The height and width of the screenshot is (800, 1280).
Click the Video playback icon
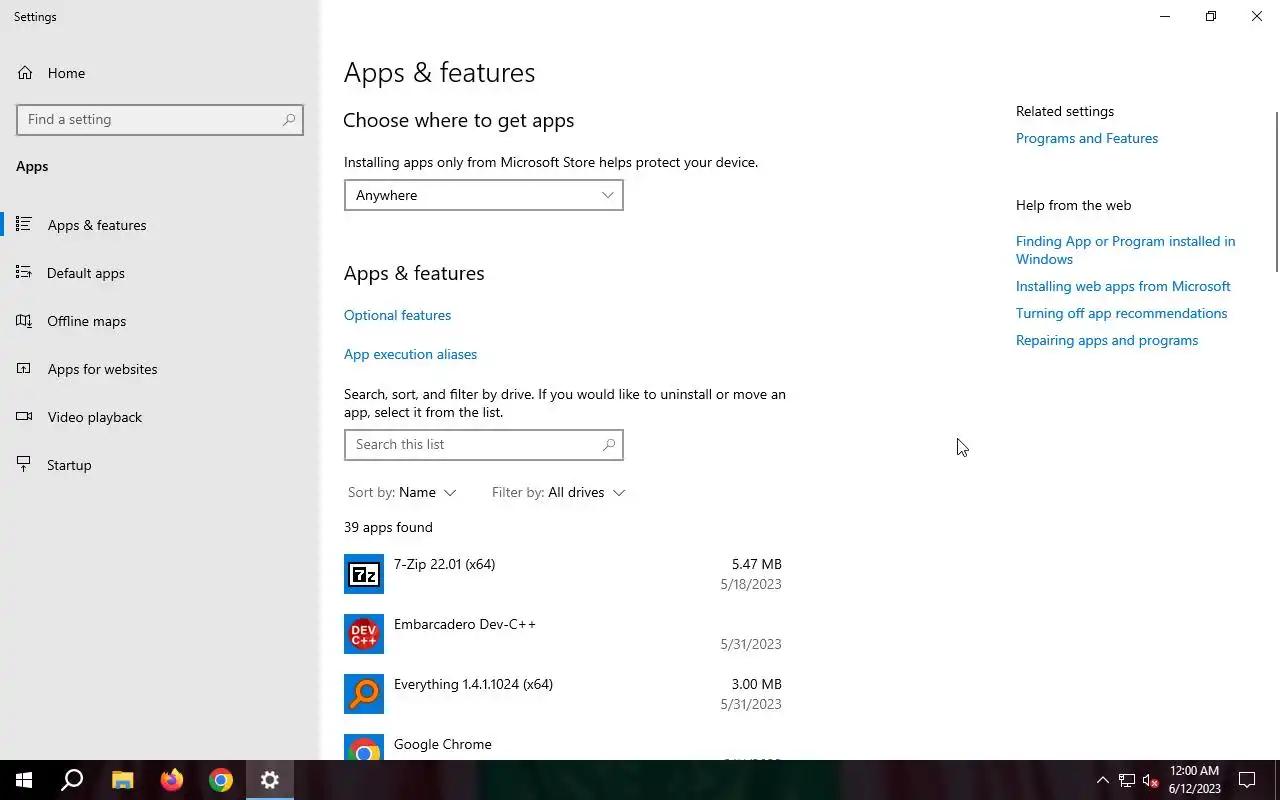pyautogui.click(x=24, y=416)
